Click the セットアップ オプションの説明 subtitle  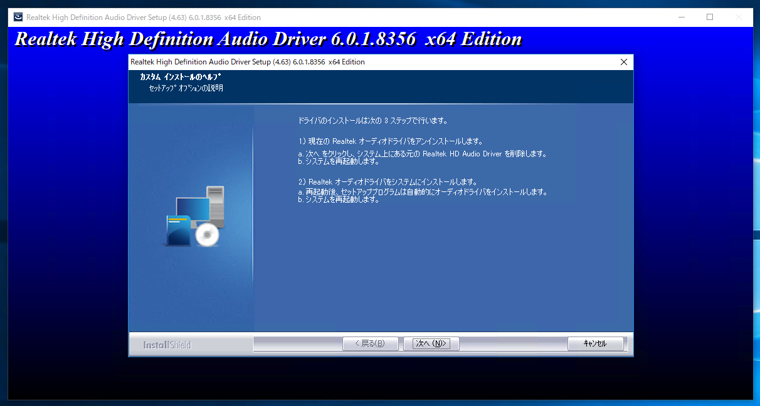coord(186,88)
